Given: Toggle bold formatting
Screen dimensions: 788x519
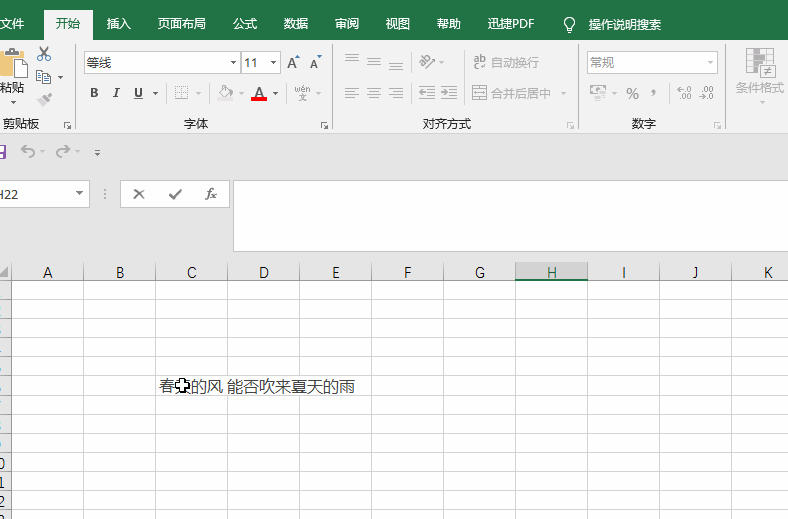Looking at the screenshot, I should point(94,93).
